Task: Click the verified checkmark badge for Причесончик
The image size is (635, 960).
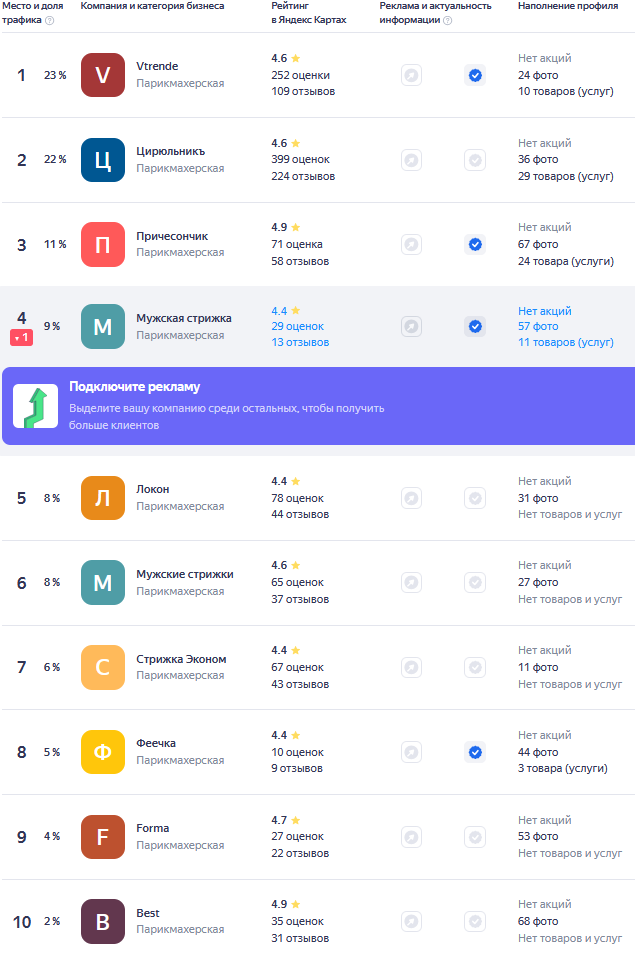Action: click(475, 245)
